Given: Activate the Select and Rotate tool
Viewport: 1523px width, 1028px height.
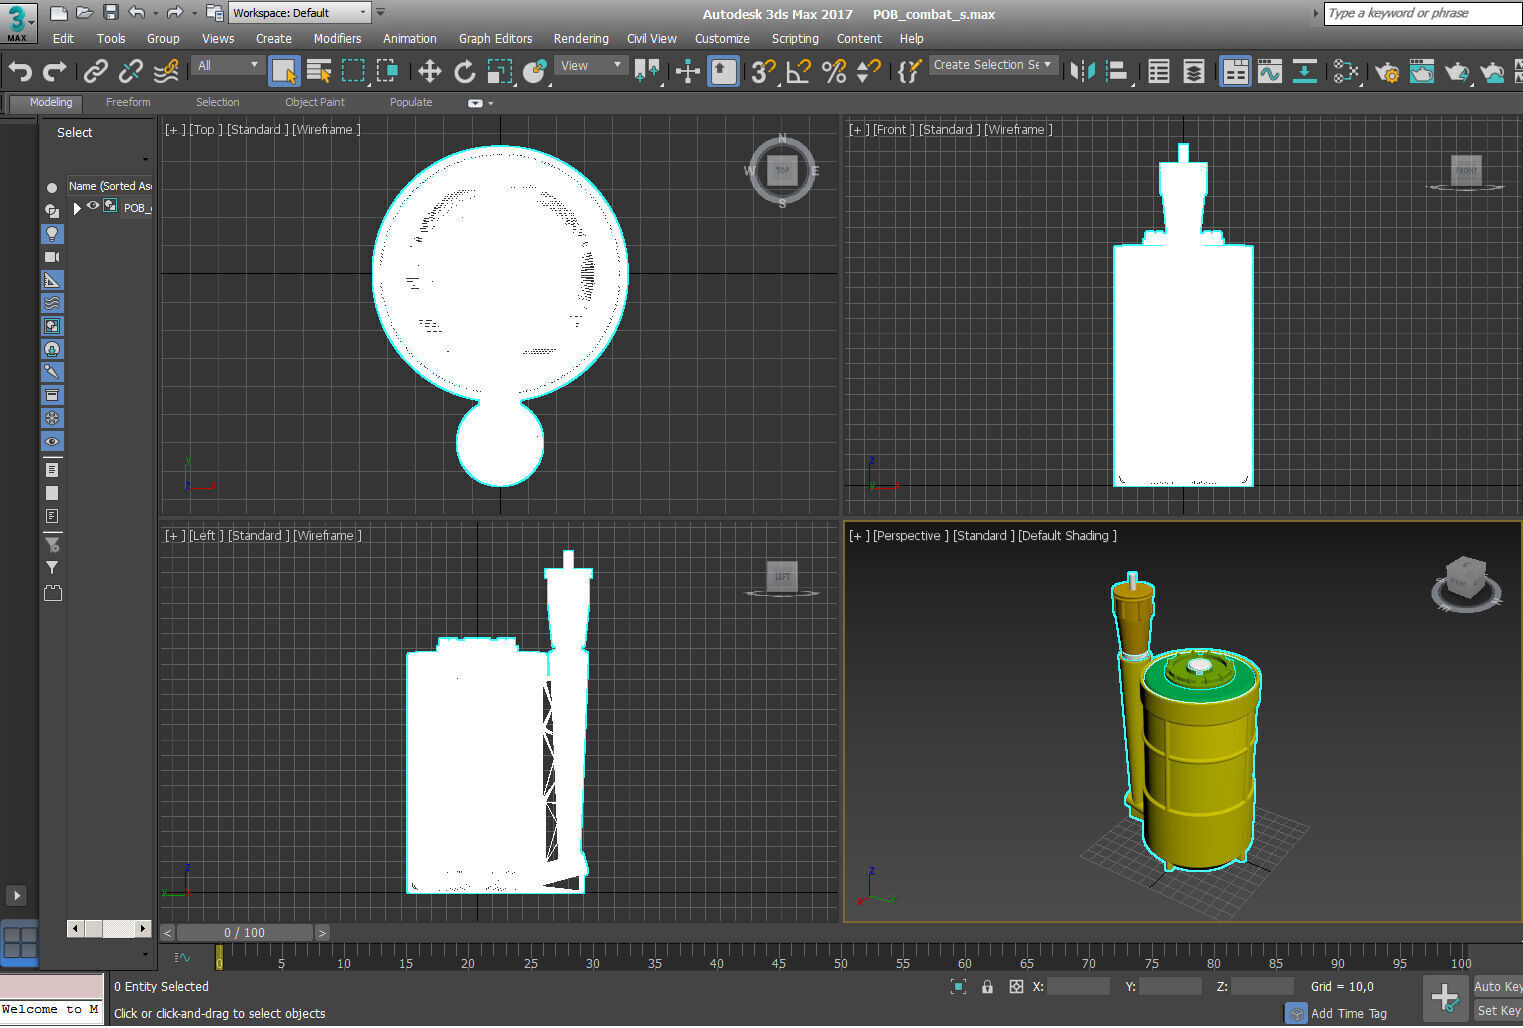Looking at the screenshot, I should tap(465, 71).
